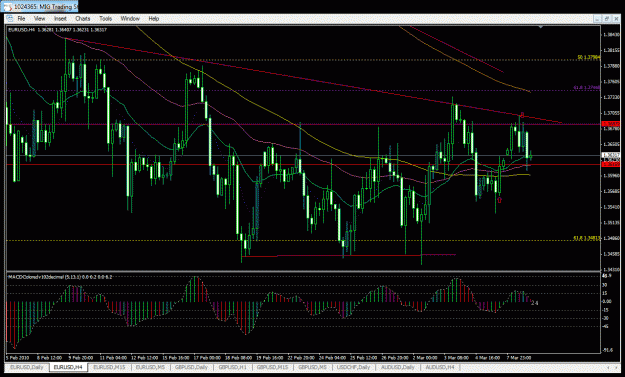
Task: Open the File menu
Action: (21, 19)
